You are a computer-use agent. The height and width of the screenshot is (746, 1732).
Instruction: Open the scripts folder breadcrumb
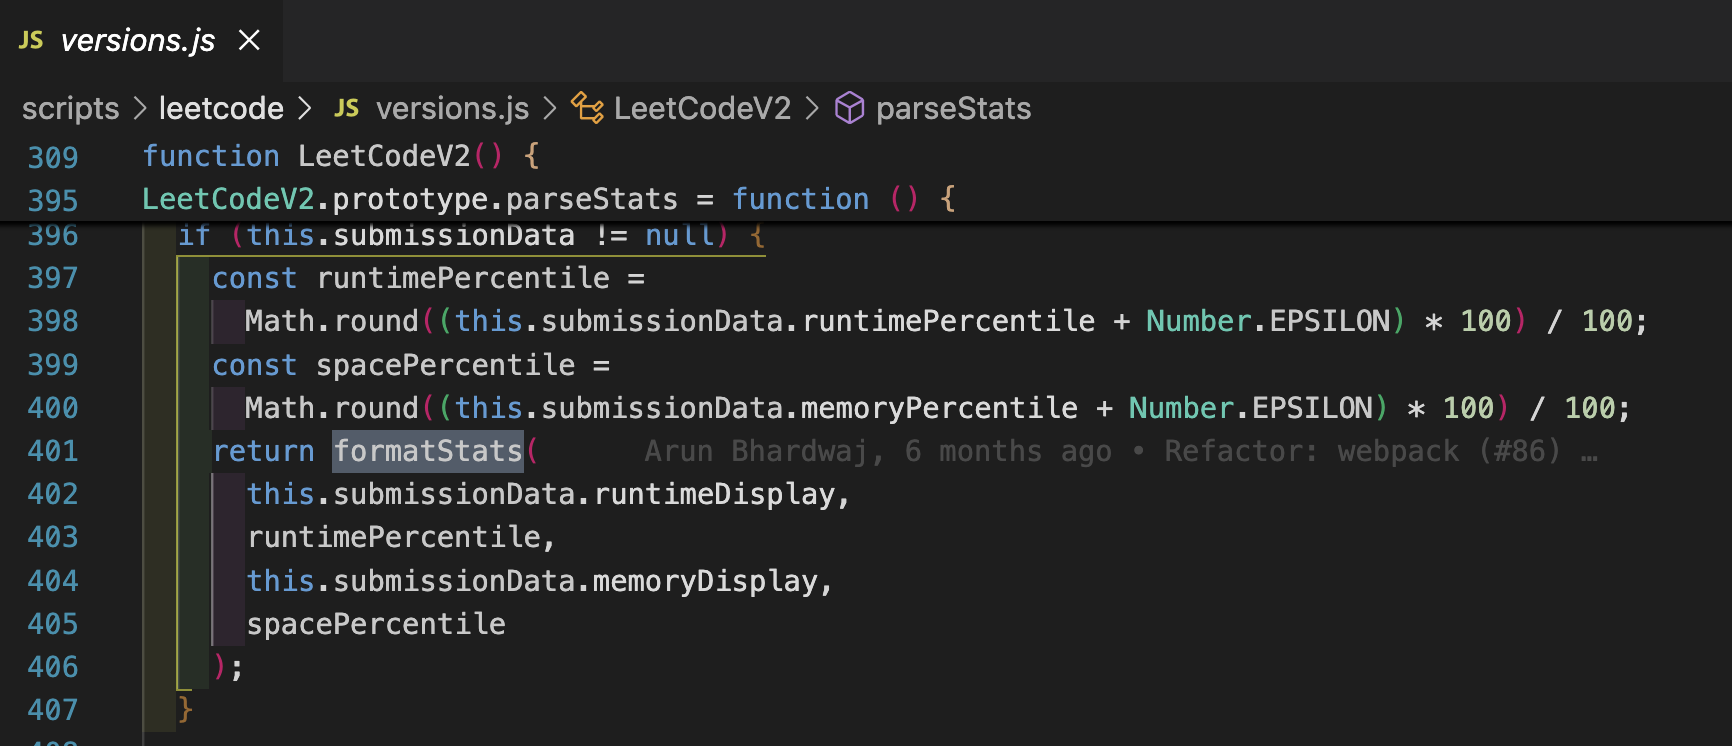pyautogui.click(x=70, y=108)
